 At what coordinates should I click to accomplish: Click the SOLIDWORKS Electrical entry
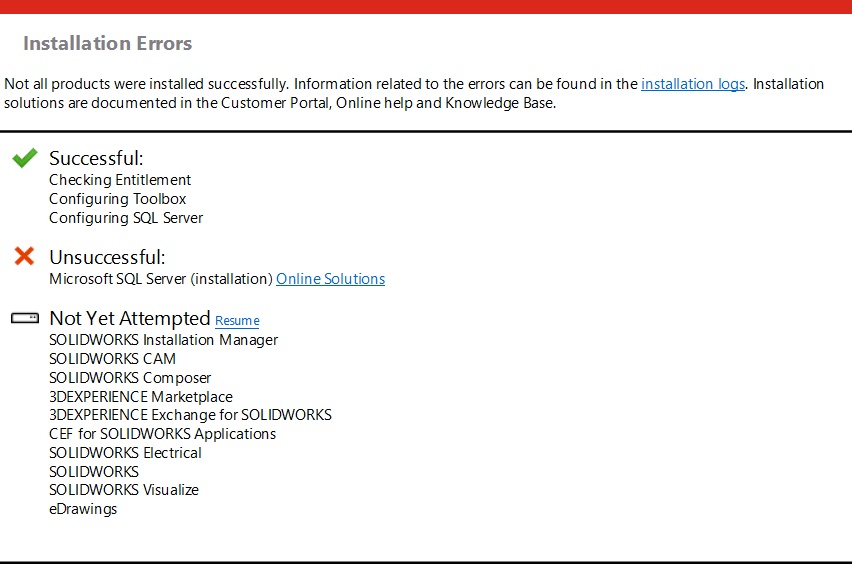pos(126,453)
